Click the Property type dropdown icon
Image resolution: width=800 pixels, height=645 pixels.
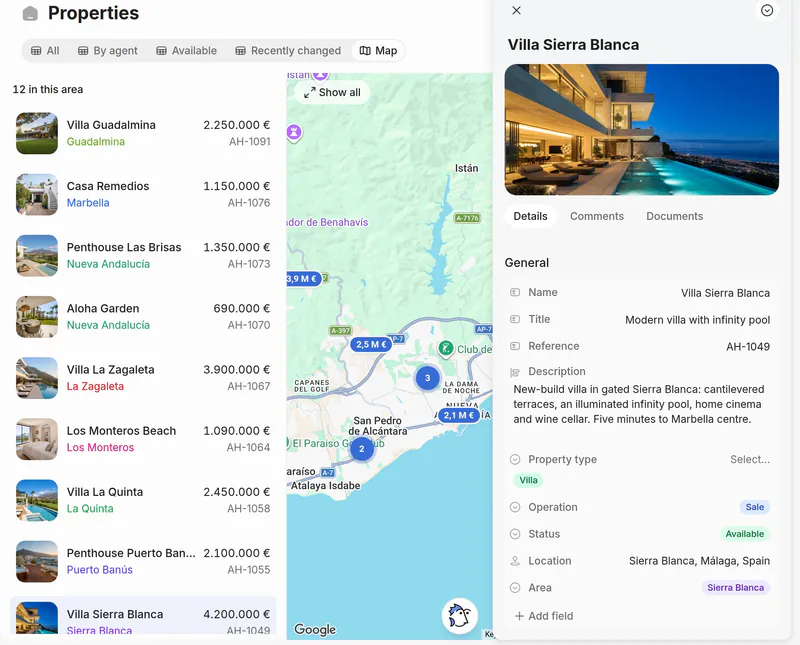pos(515,459)
